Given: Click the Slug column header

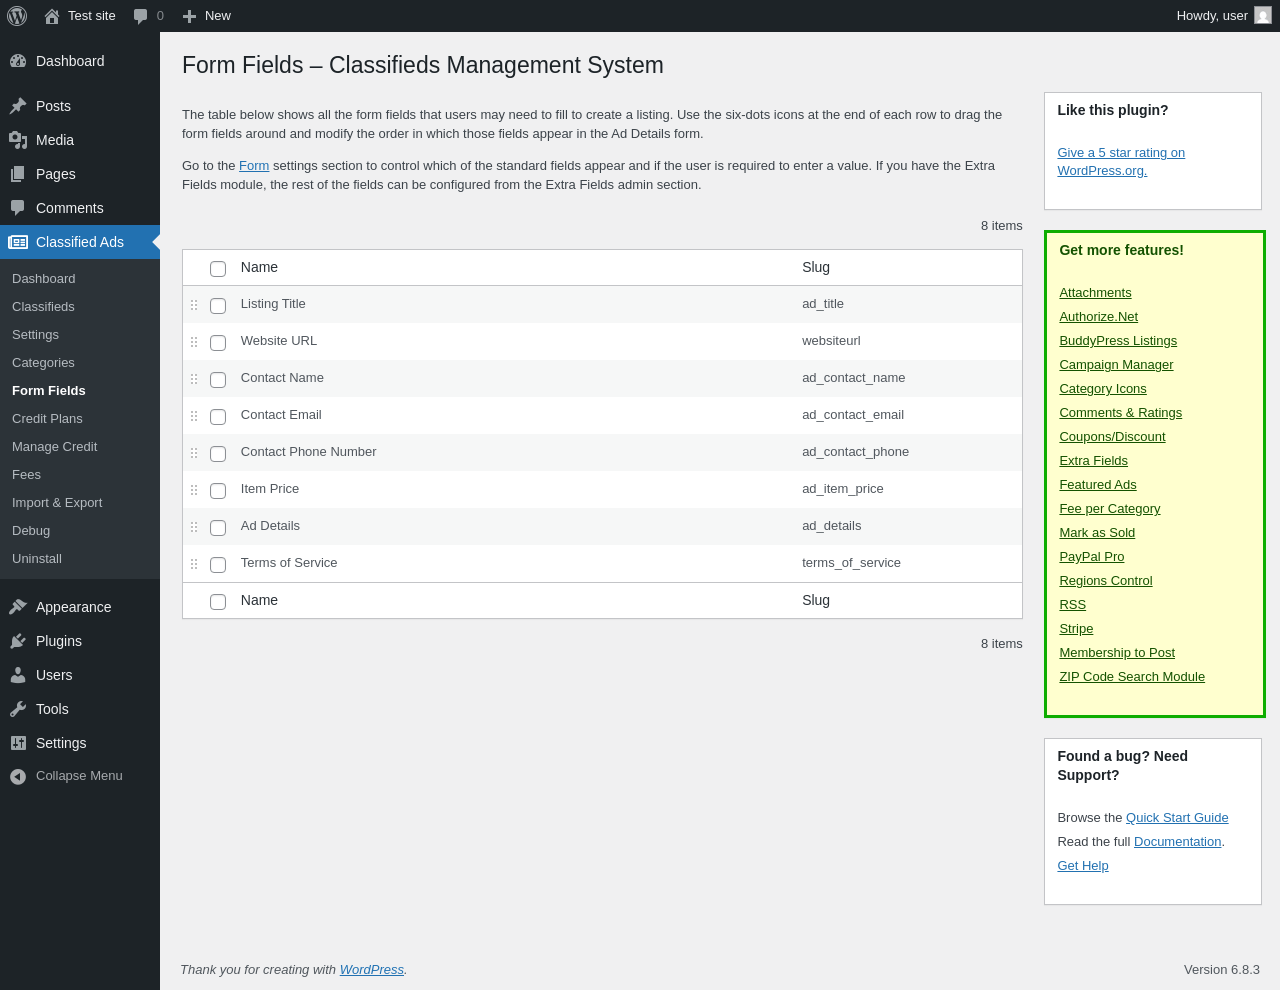Looking at the screenshot, I should tap(816, 267).
